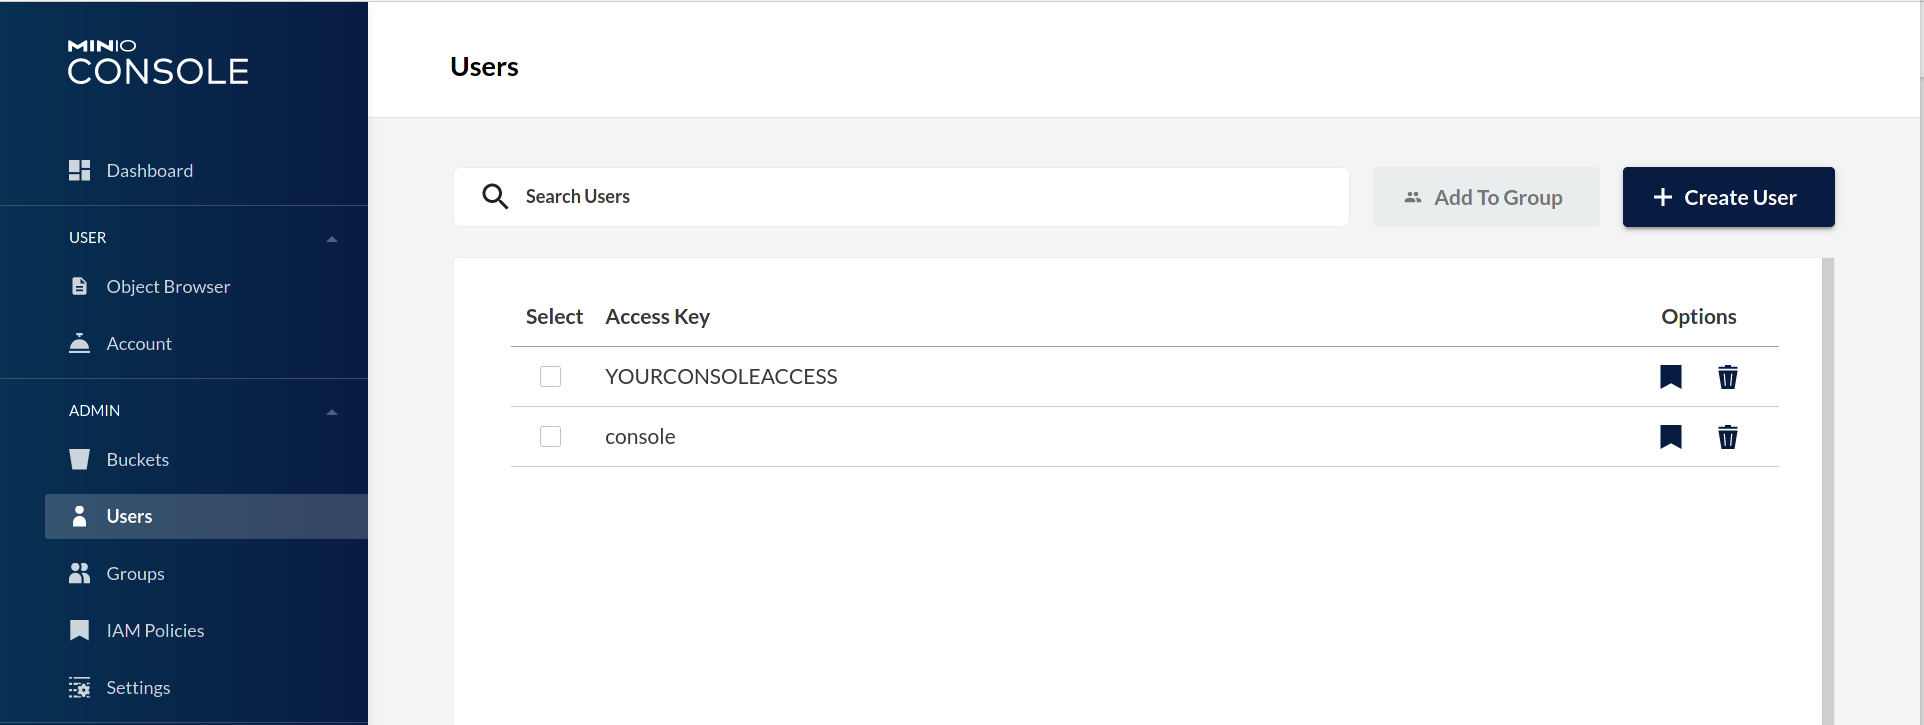Switch to the Users admin page

pyautogui.click(x=129, y=516)
